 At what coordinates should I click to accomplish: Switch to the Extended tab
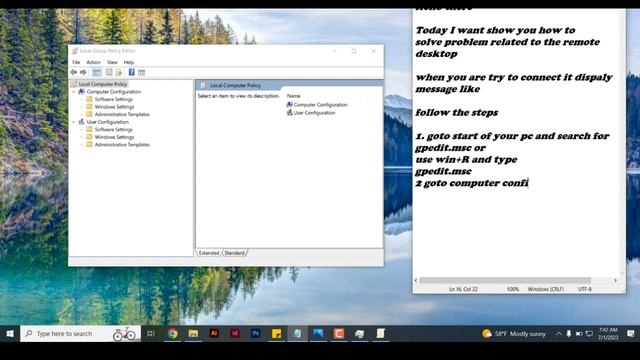[x=209, y=253]
